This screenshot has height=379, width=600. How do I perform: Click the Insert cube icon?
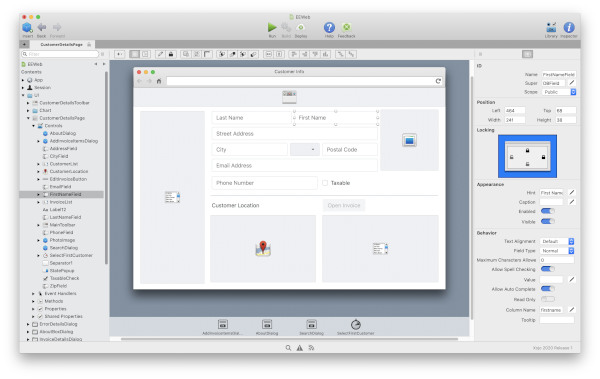[27, 27]
